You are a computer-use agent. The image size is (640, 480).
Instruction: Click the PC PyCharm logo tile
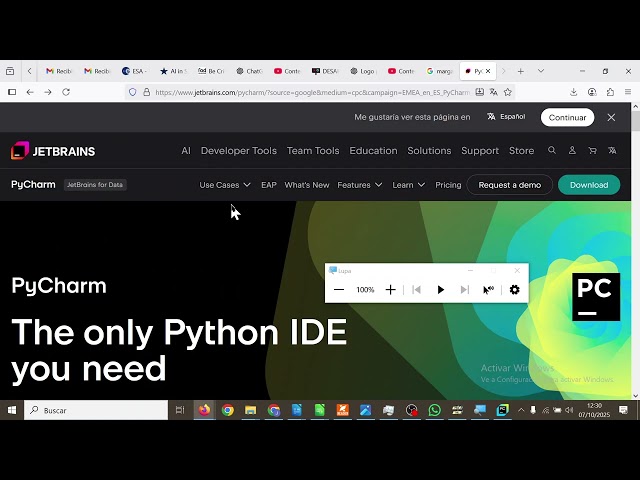click(596, 297)
